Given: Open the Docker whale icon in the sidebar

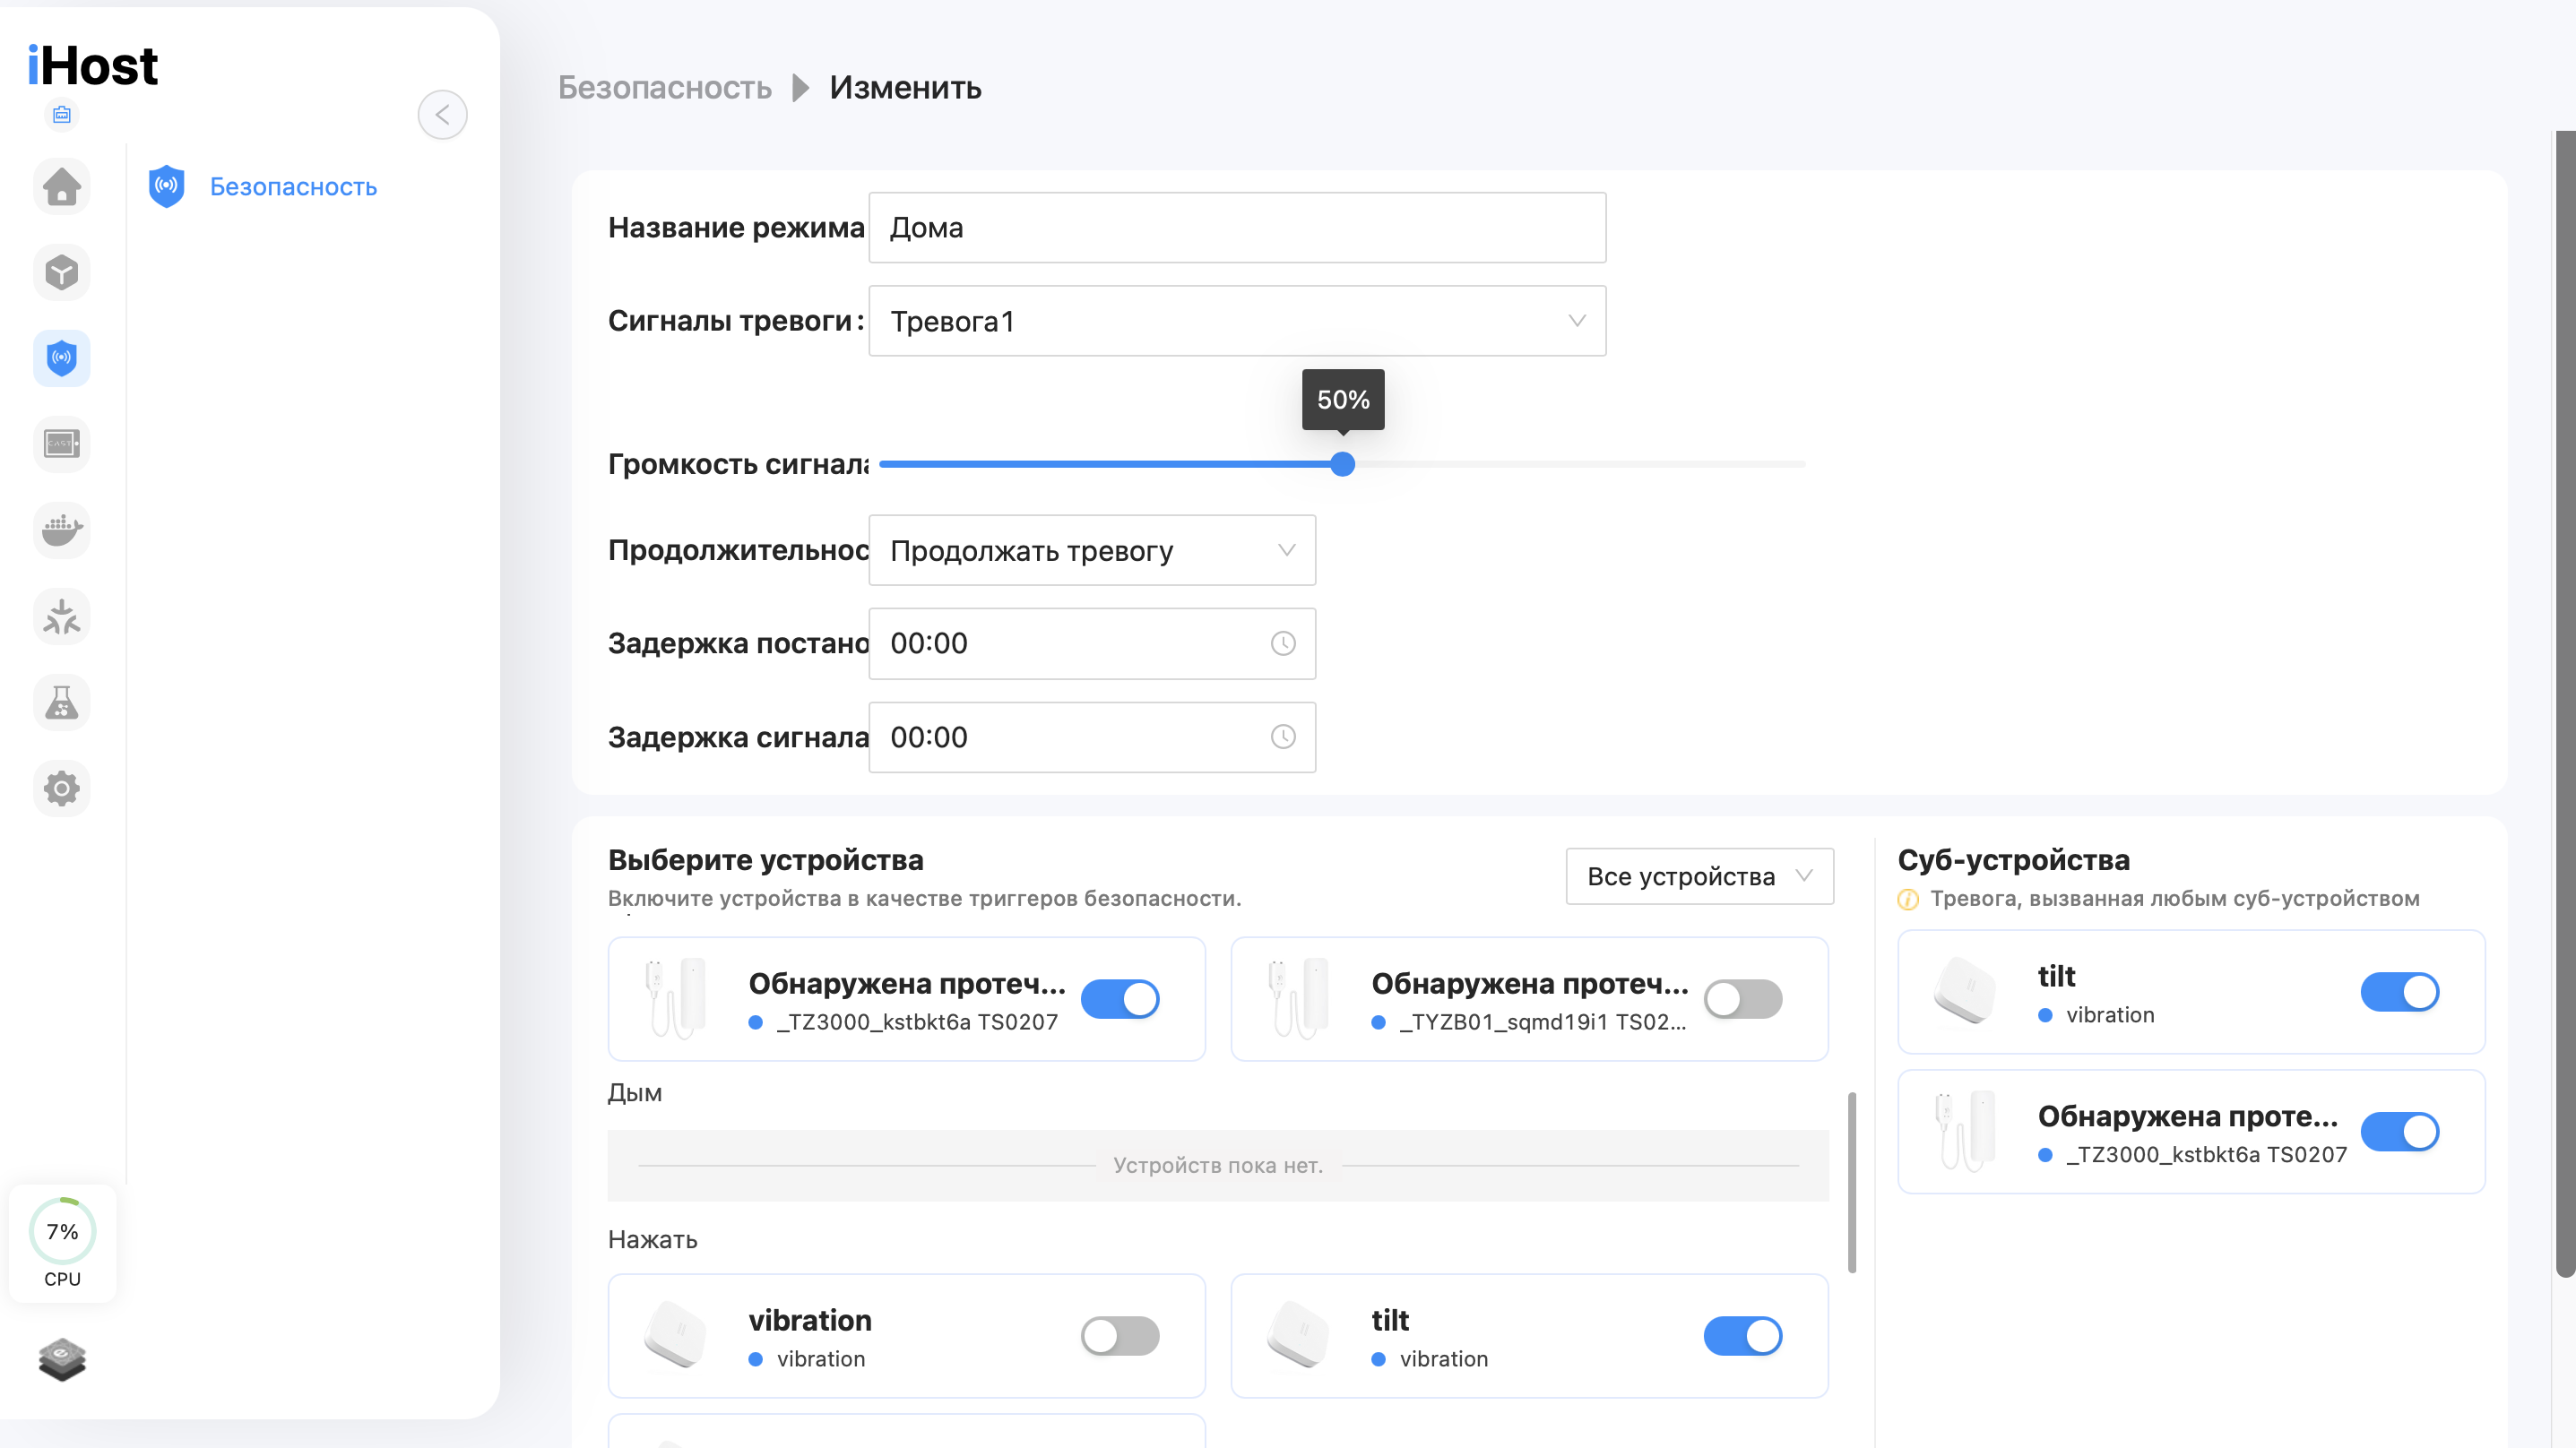Looking at the screenshot, I should tap(62, 529).
